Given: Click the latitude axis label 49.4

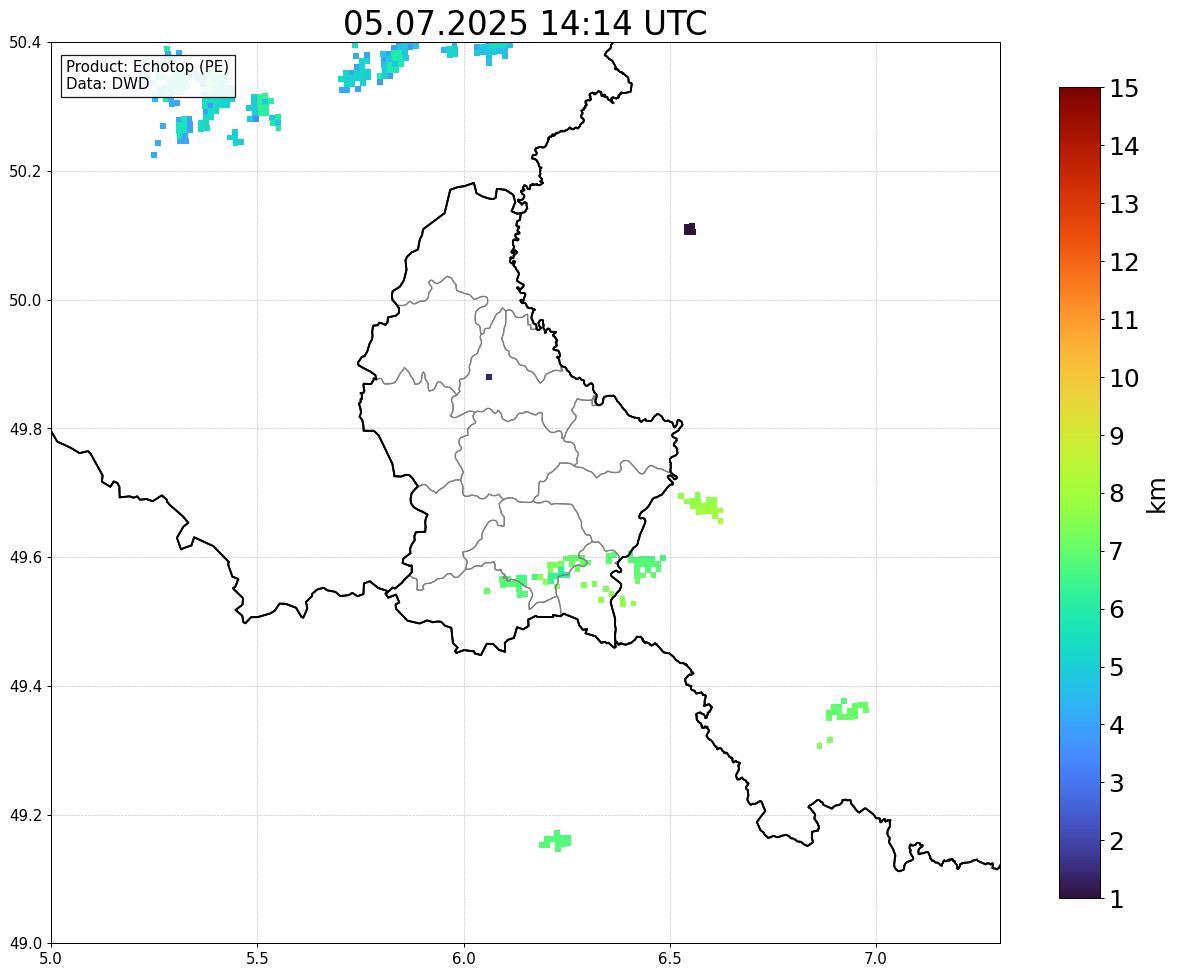Looking at the screenshot, I should tap(25, 687).
